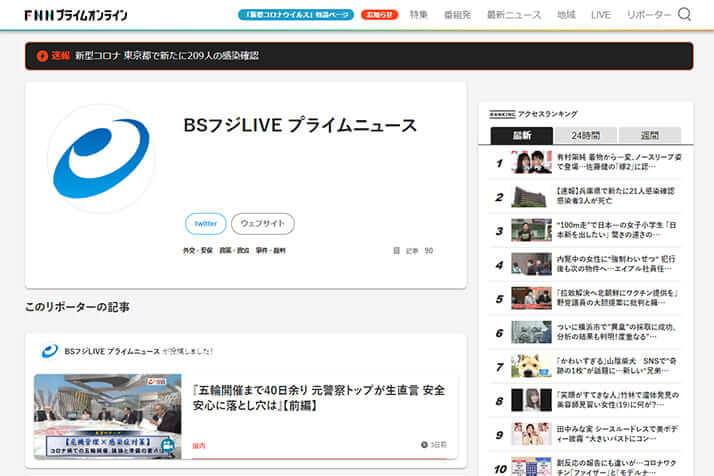Click the 事件・裁判 tag
This screenshot has height=476, width=714.
pyautogui.click(x=270, y=251)
